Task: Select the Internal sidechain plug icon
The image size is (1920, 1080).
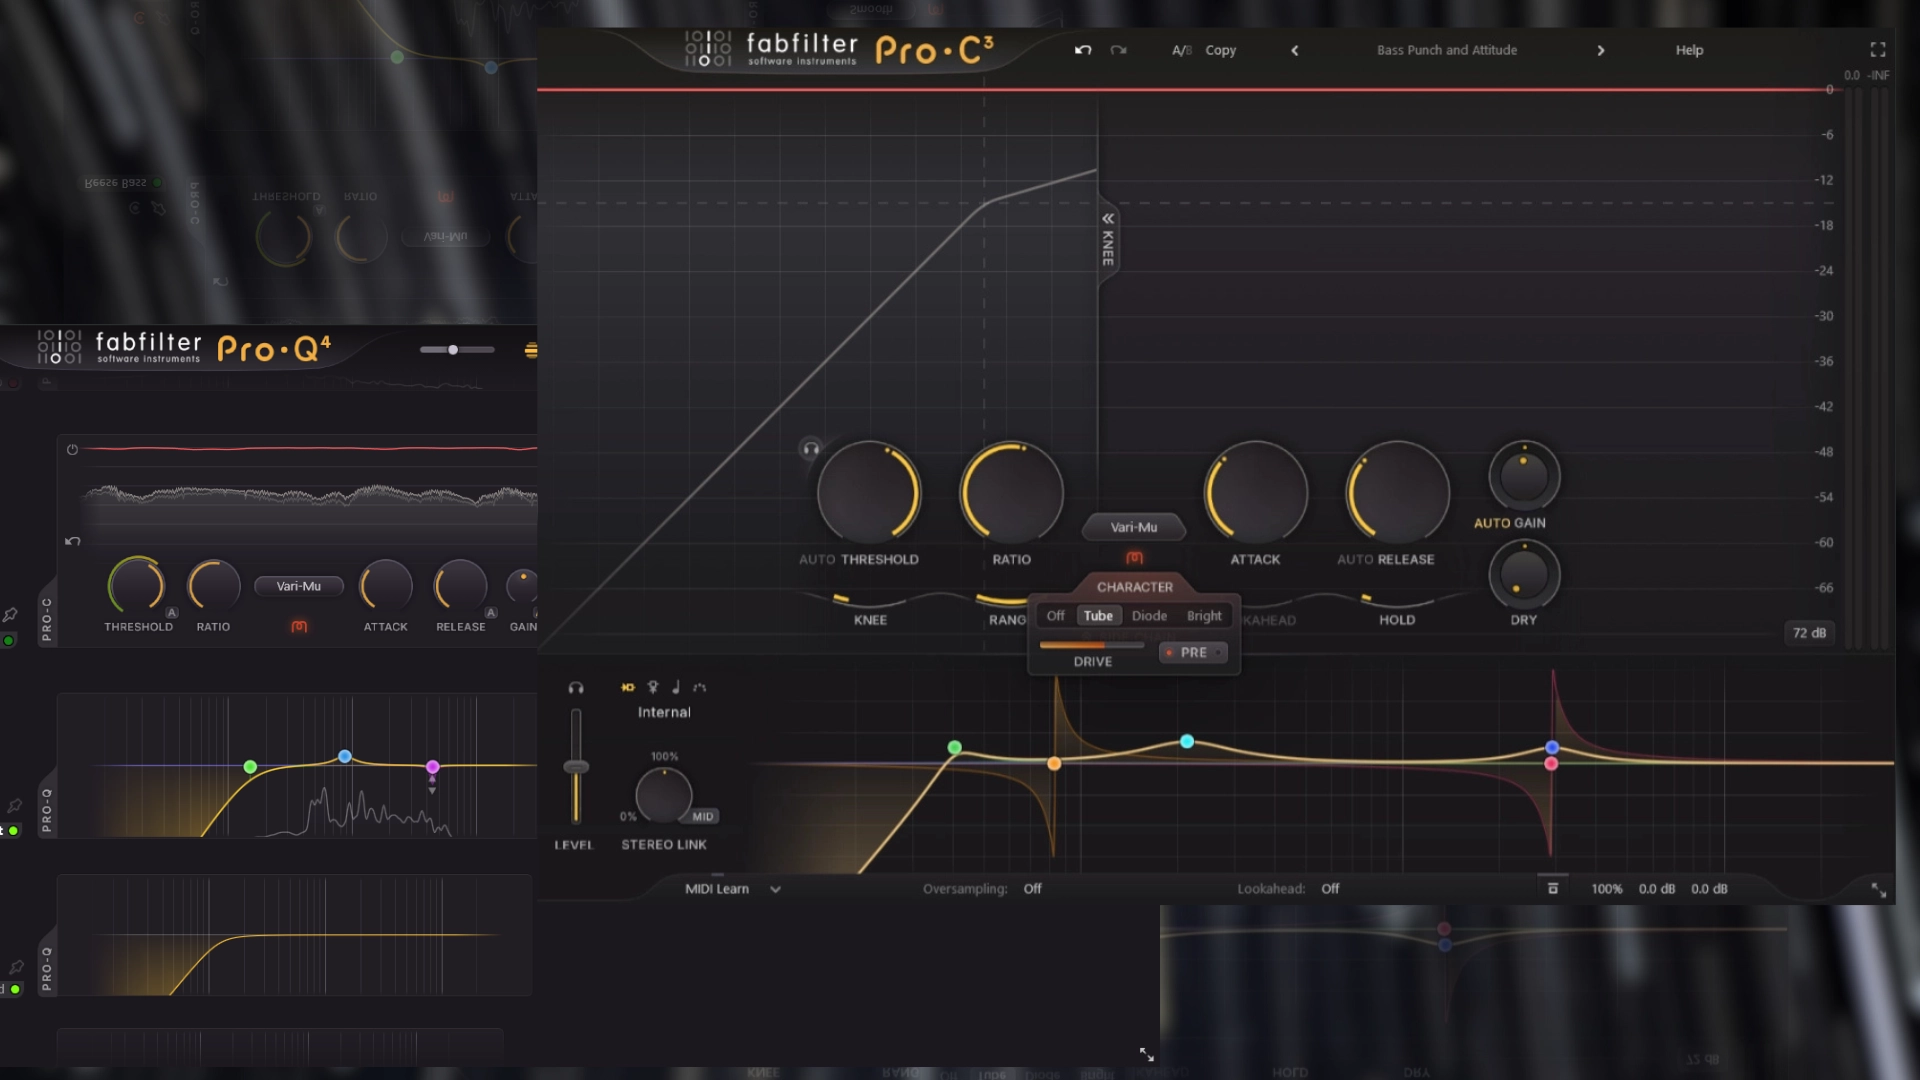Action: [627, 688]
